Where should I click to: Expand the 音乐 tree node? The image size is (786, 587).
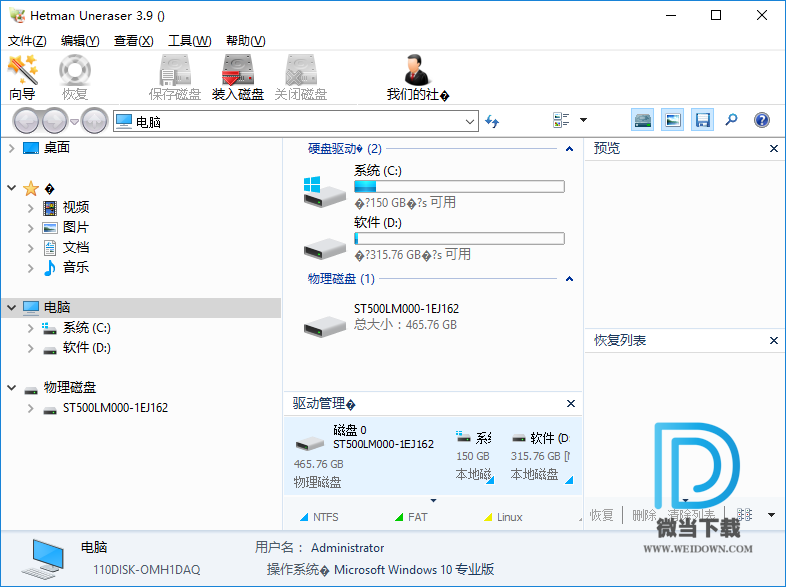point(31,268)
